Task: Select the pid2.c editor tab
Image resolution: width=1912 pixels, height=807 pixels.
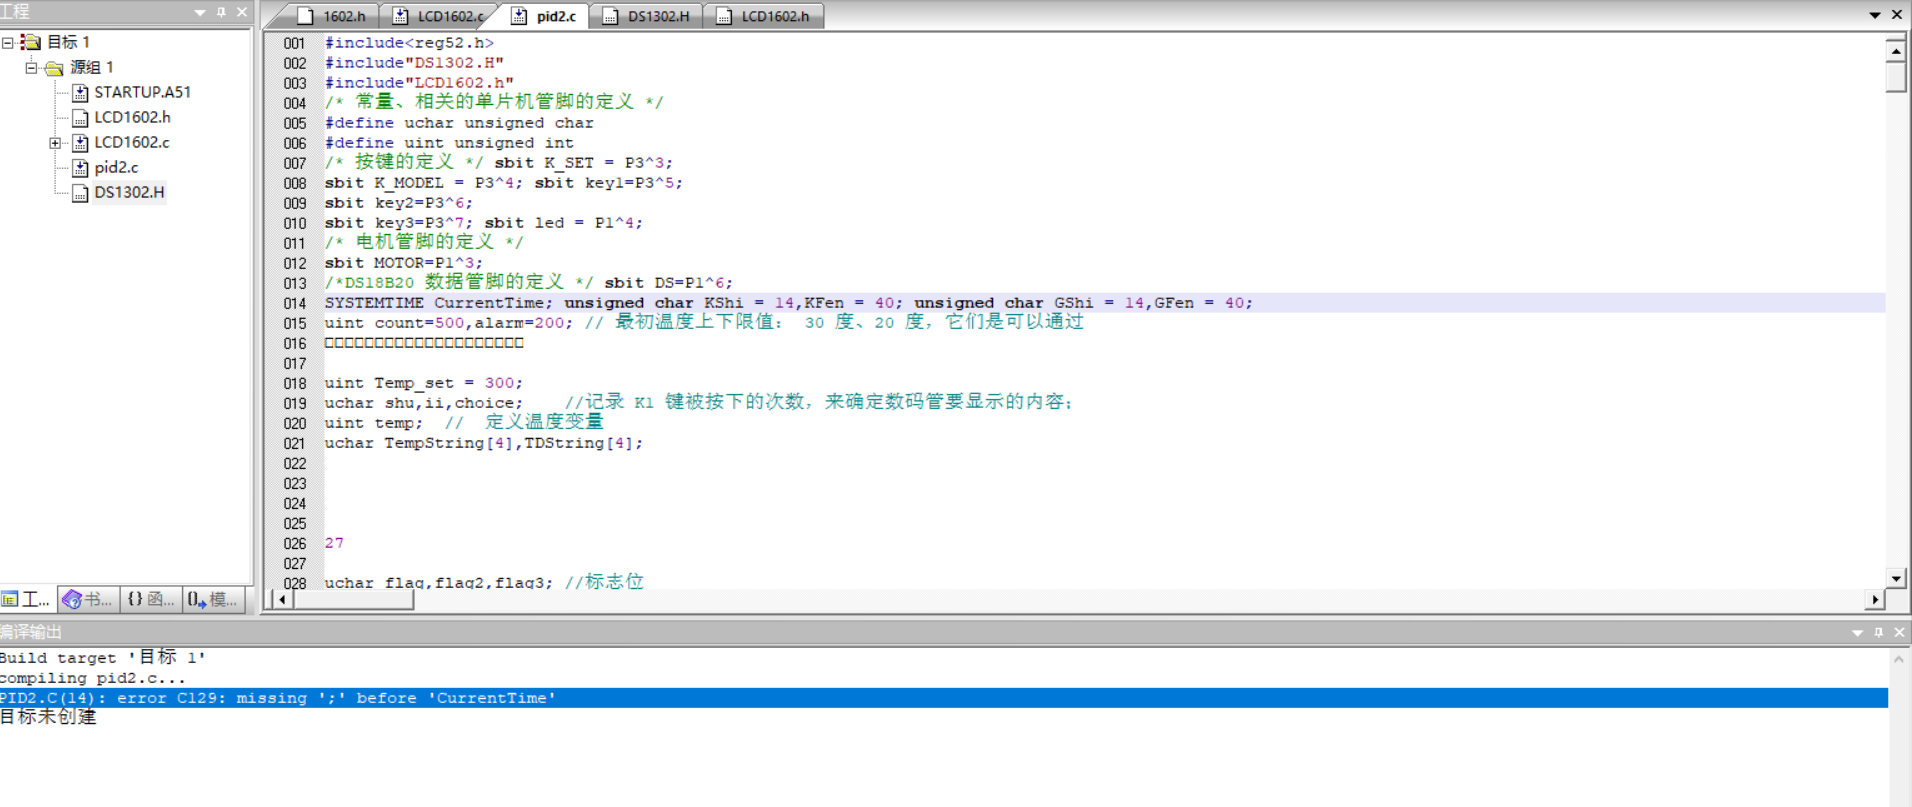Action: coord(545,16)
